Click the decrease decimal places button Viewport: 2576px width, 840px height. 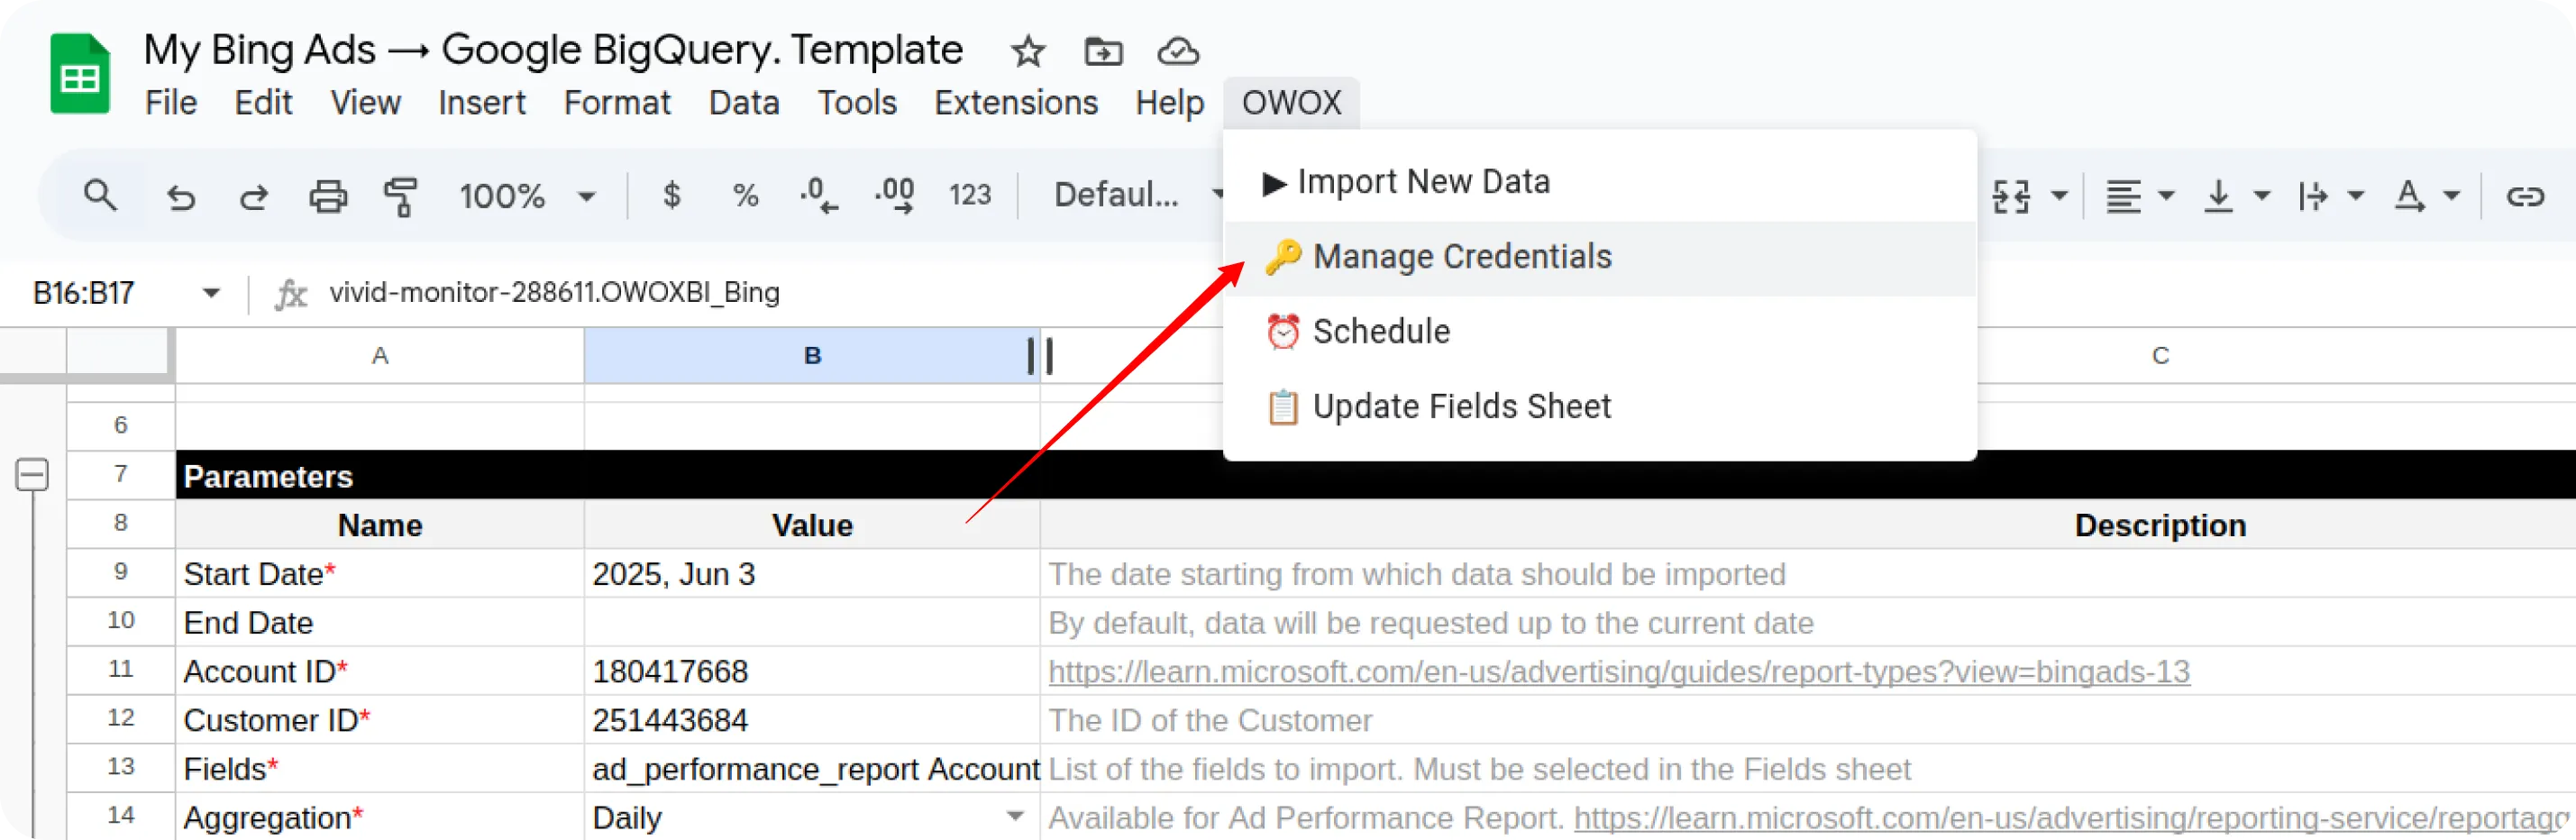pos(820,195)
